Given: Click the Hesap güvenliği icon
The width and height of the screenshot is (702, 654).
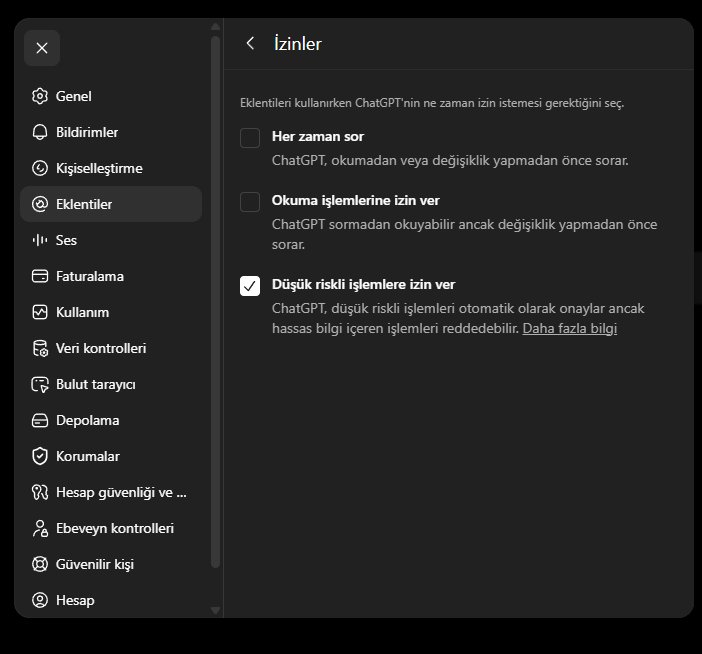Looking at the screenshot, I should [x=40, y=492].
